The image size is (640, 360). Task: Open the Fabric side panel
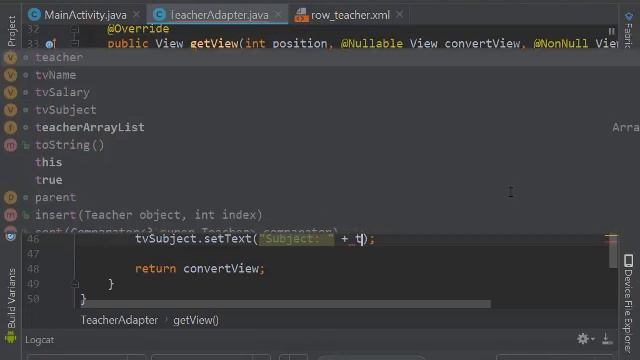tap(629, 29)
